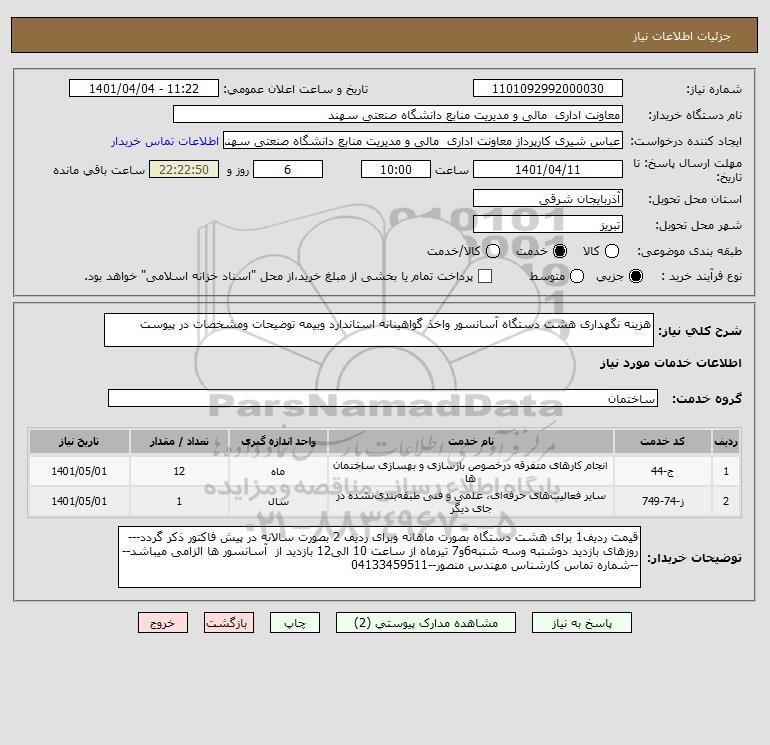Click the کد خدمت column header
The height and width of the screenshot is (745, 770).
(662, 441)
